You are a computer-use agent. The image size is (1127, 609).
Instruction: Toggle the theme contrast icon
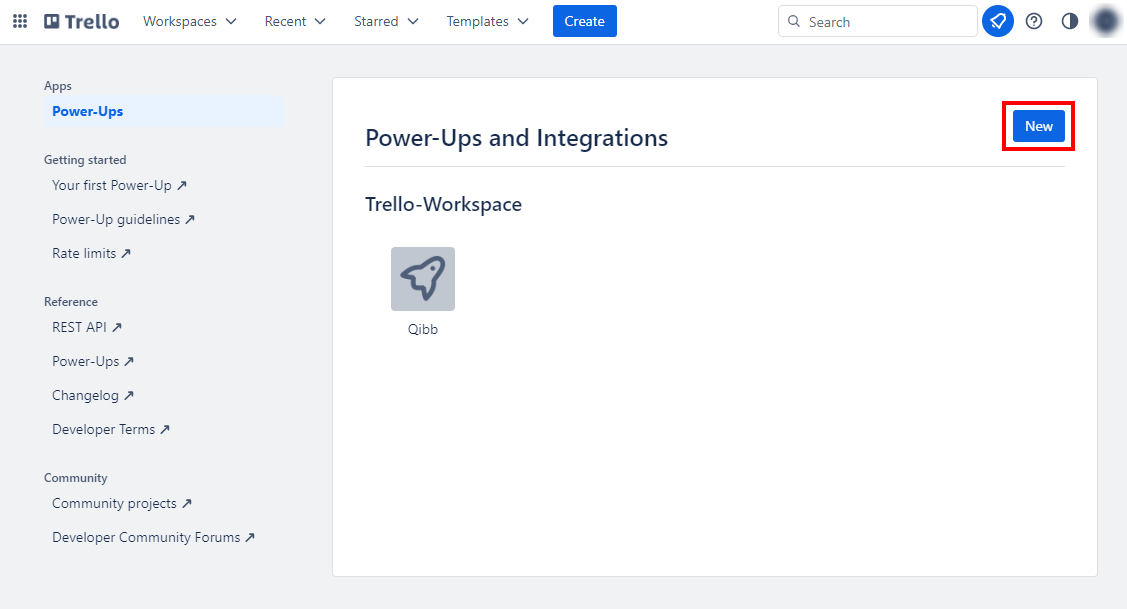pos(1070,21)
